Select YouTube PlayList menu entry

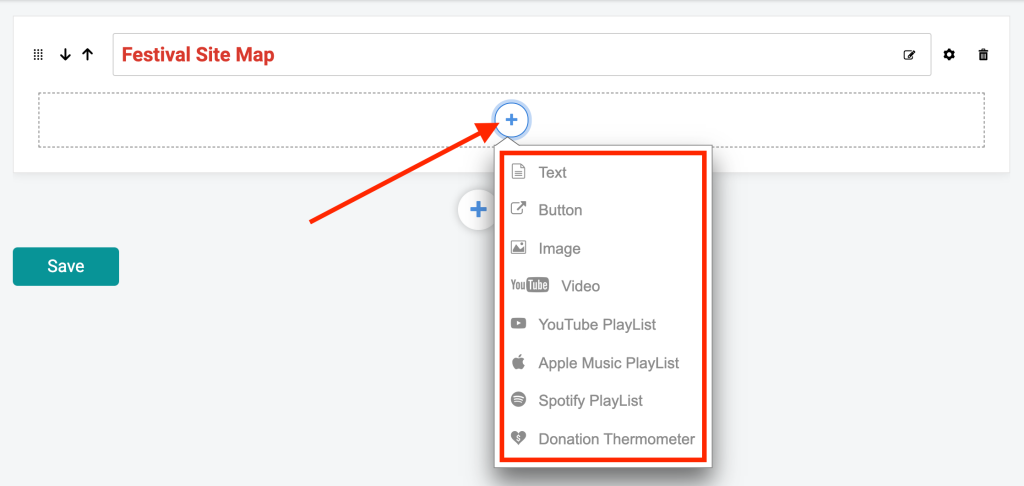(603, 324)
